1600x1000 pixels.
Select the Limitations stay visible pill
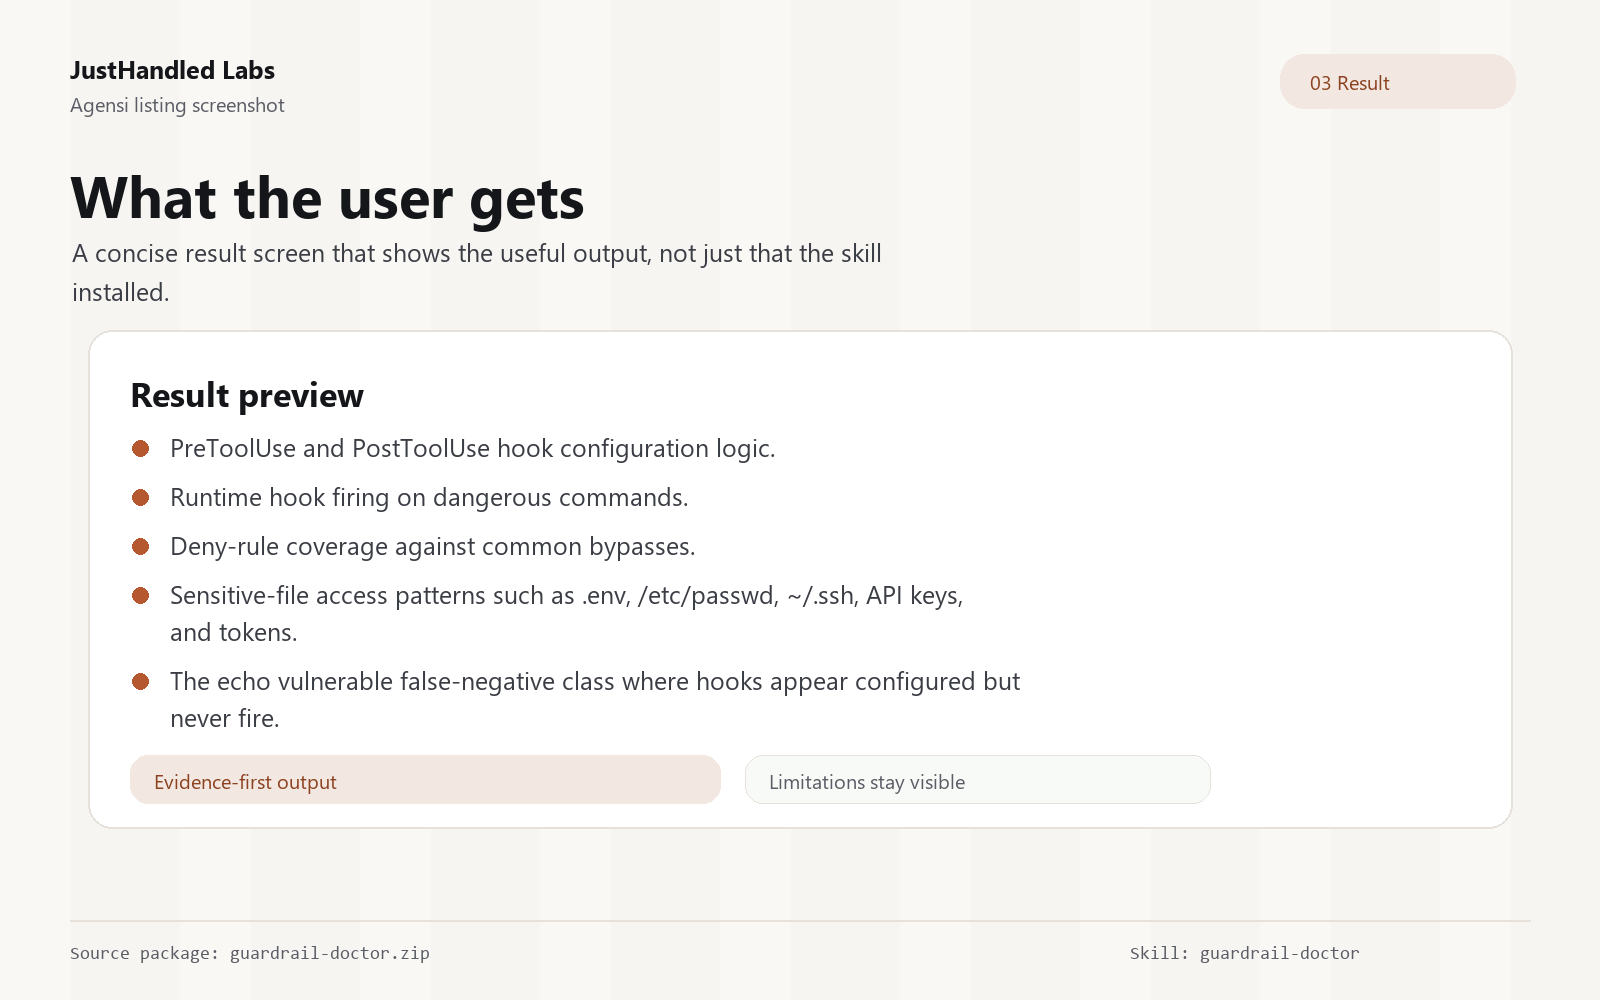tap(977, 780)
